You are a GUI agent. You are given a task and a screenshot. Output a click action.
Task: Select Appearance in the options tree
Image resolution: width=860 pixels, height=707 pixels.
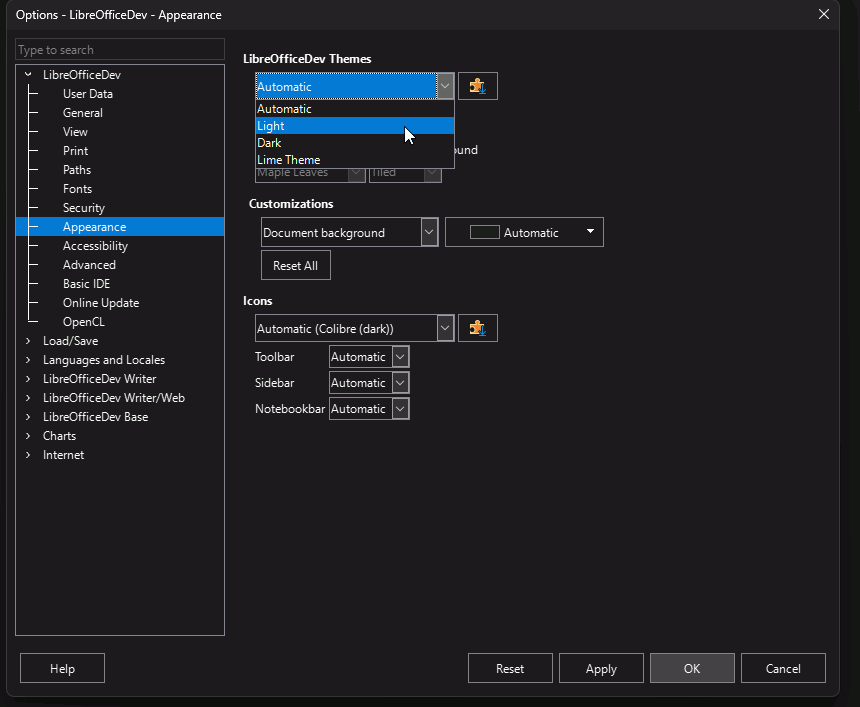[x=120, y=227]
